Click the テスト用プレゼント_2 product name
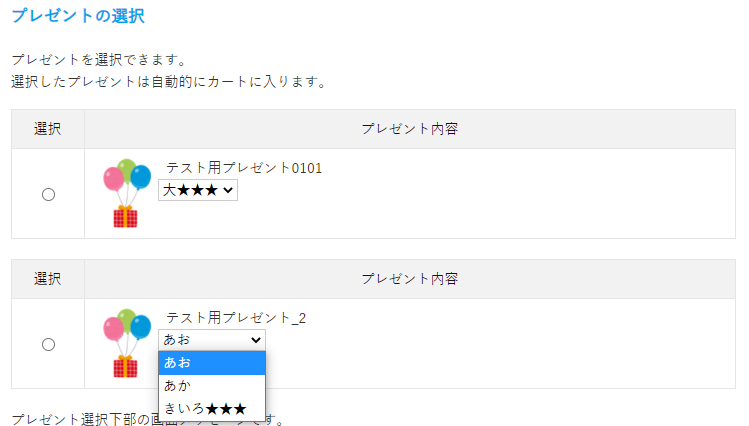Image resolution: width=749 pixels, height=426 pixels. coord(235,318)
